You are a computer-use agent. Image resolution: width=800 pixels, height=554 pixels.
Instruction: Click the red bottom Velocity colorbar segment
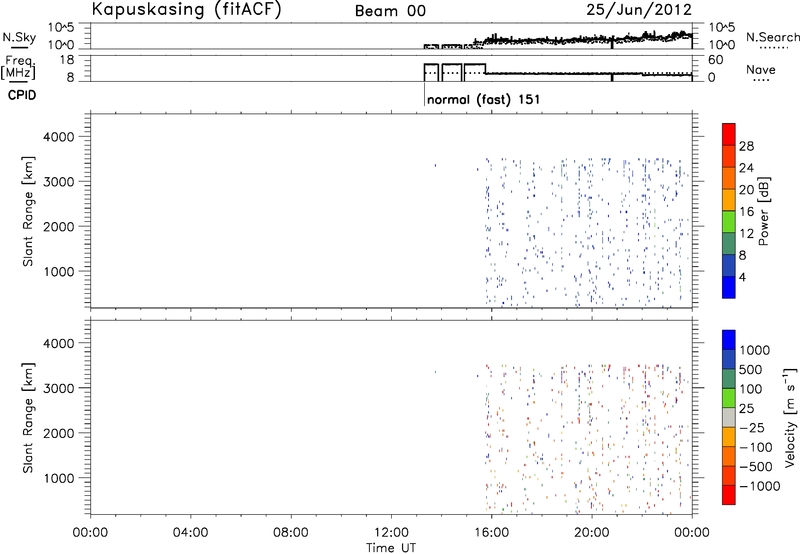tap(729, 495)
